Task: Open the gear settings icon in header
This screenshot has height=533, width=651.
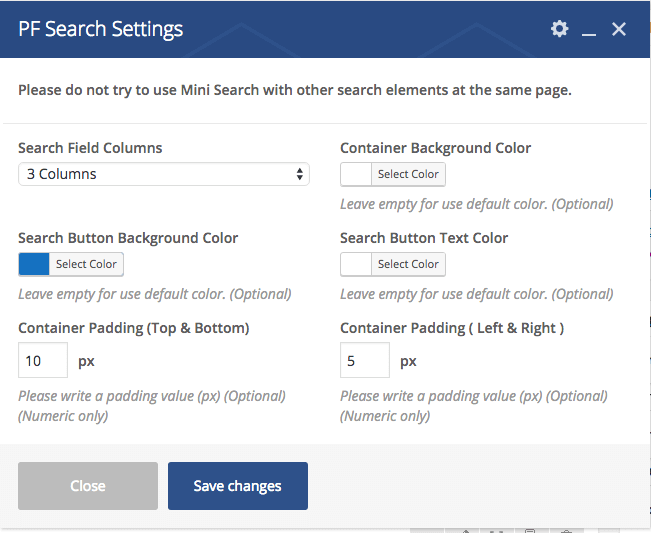Action: (x=559, y=29)
